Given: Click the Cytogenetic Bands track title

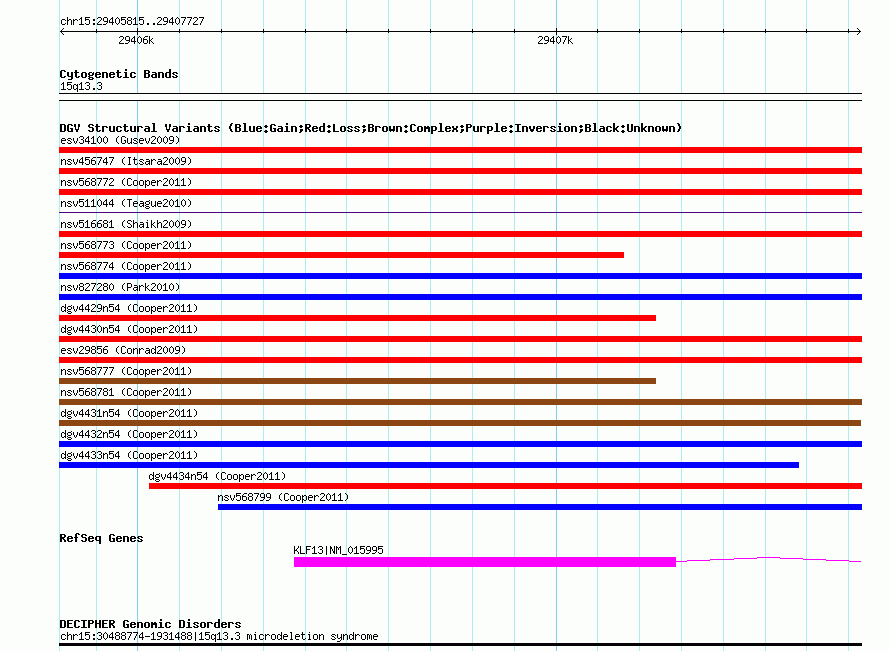Looking at the screenshot, I should 119,74.
